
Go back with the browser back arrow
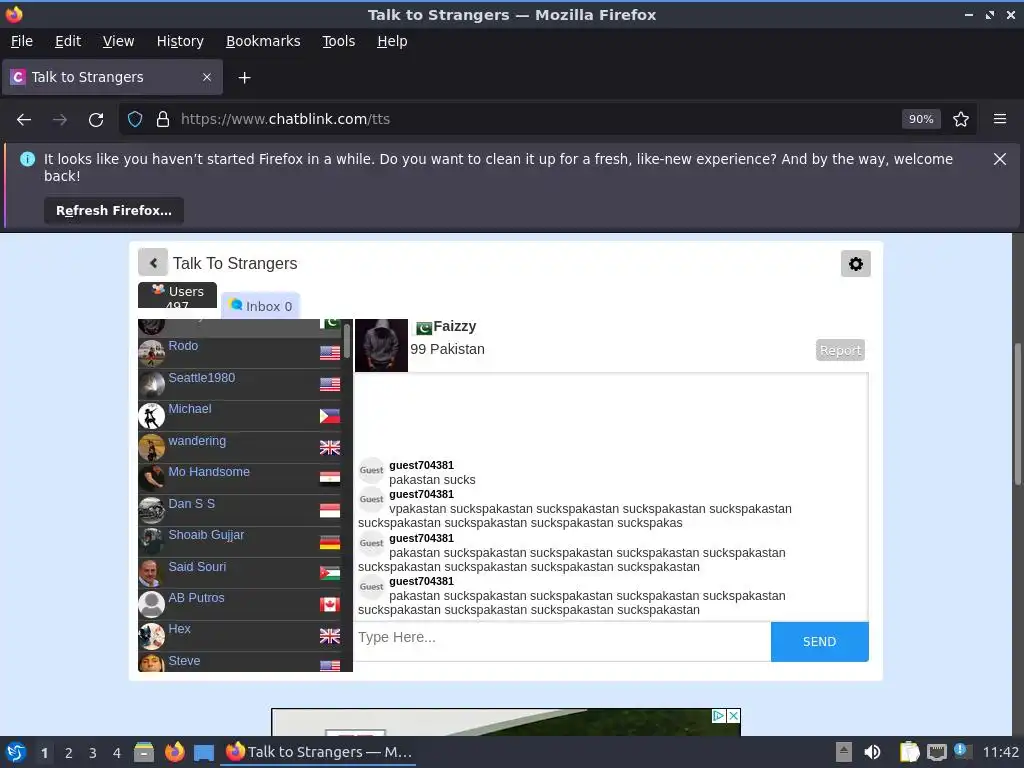click(x=24, y=120)
